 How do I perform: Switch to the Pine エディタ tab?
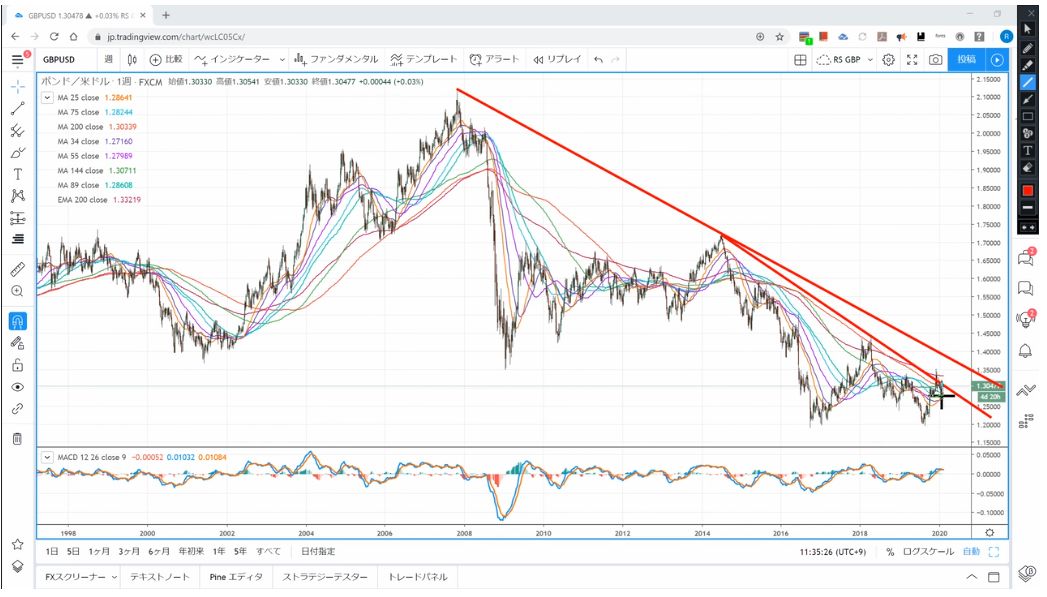236,577
